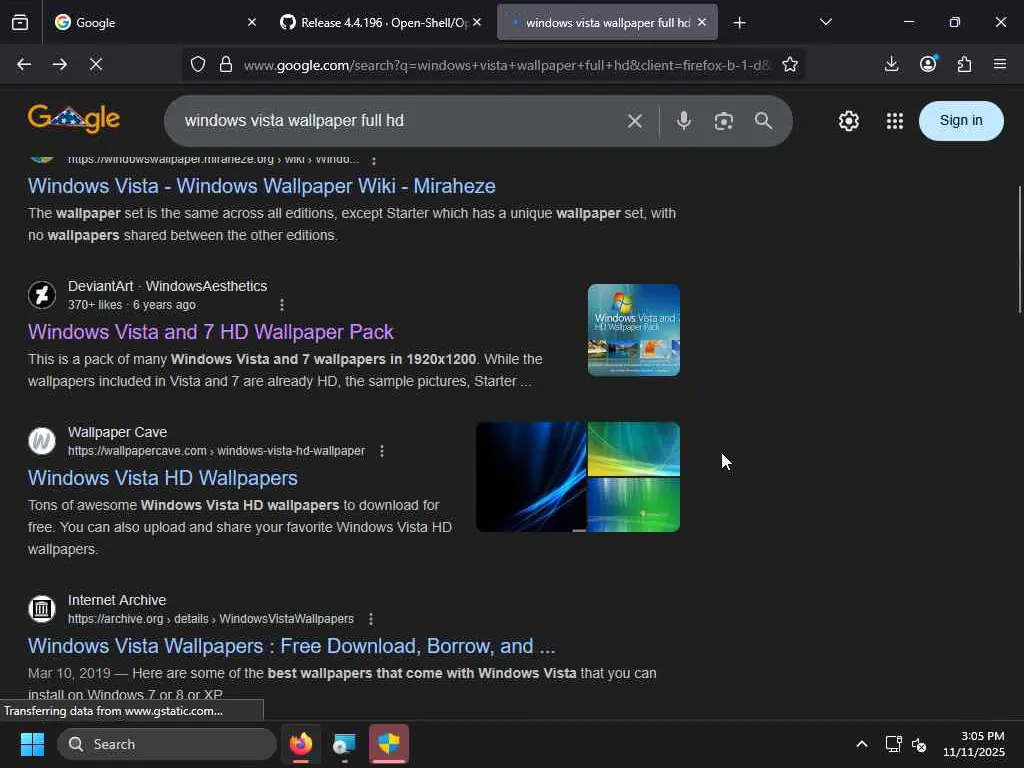Viewport: 1024px width, 768px height.
Task: Click the Firefox address bar
Action: [x=506, y=65]
